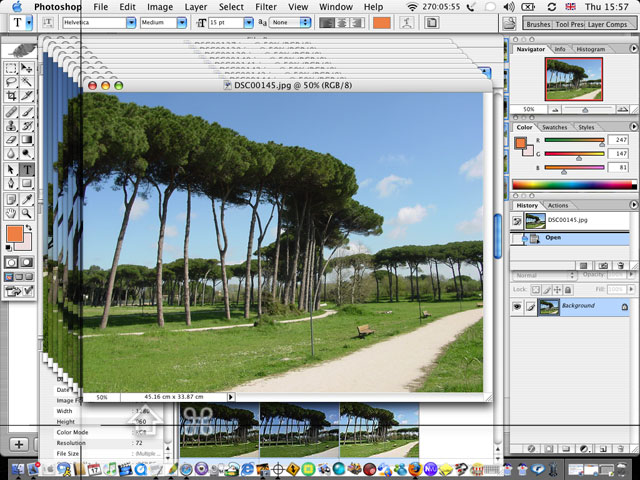
Task: Create new layer in Layers palette
Action: [x=603, y=449]
